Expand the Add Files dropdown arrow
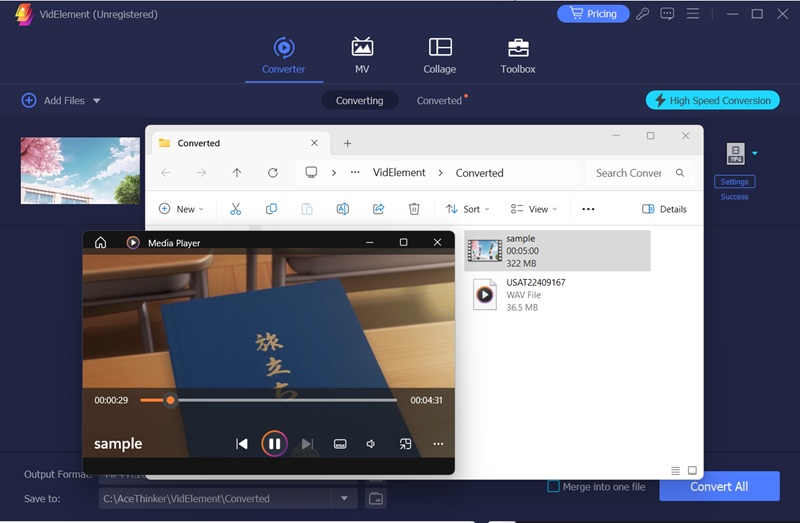The height and width of the screenshot is (523, 800). (97, 101)
